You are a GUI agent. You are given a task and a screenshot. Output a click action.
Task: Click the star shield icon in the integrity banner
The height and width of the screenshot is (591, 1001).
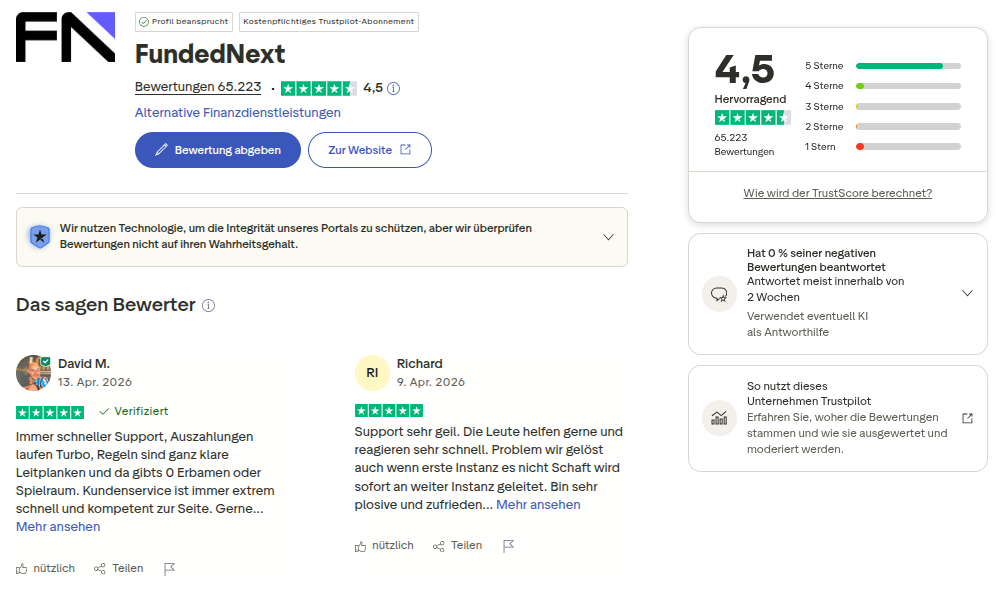(x=39, y=237)
